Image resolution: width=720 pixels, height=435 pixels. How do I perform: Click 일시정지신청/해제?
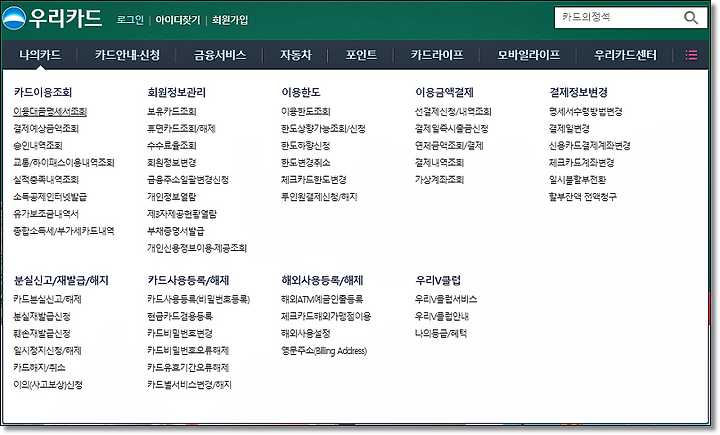tap(47, 351)
